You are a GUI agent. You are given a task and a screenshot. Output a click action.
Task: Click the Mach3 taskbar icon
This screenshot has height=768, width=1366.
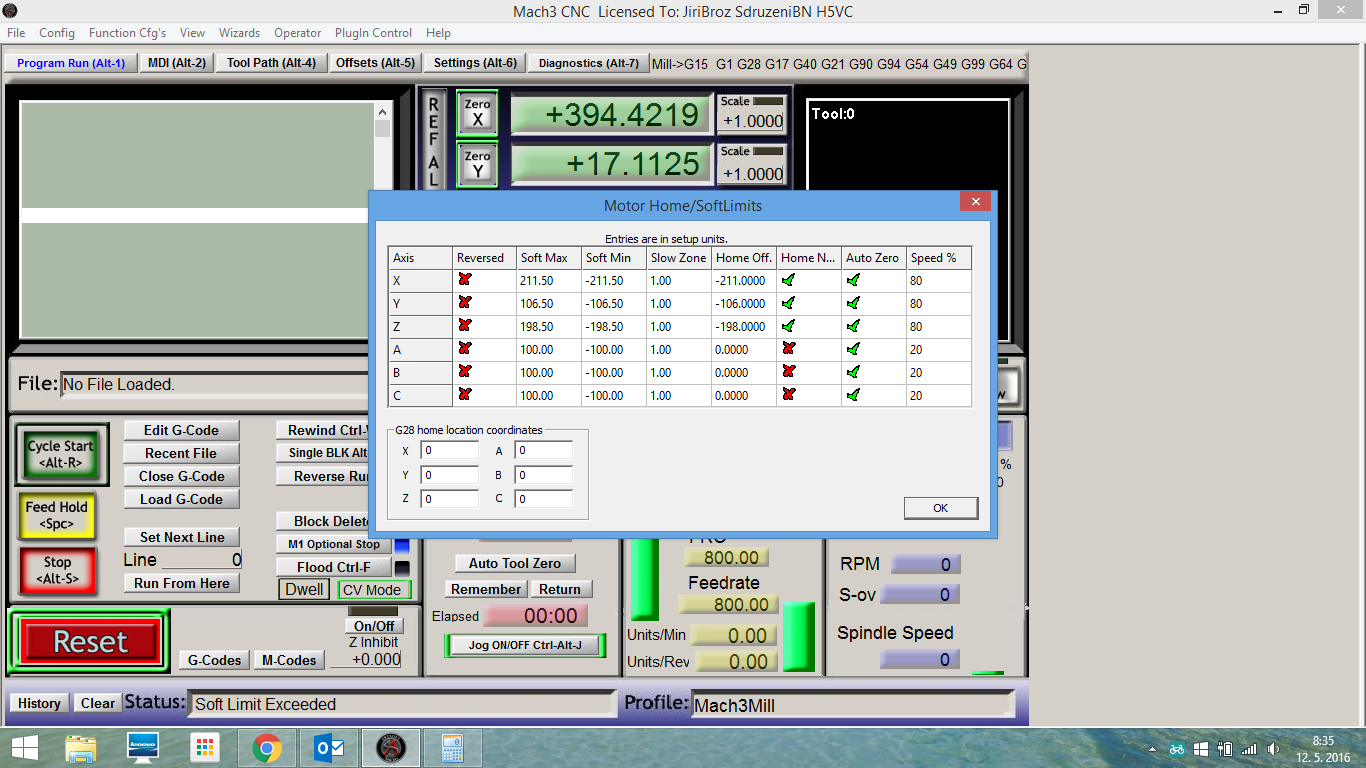point(390,747)
